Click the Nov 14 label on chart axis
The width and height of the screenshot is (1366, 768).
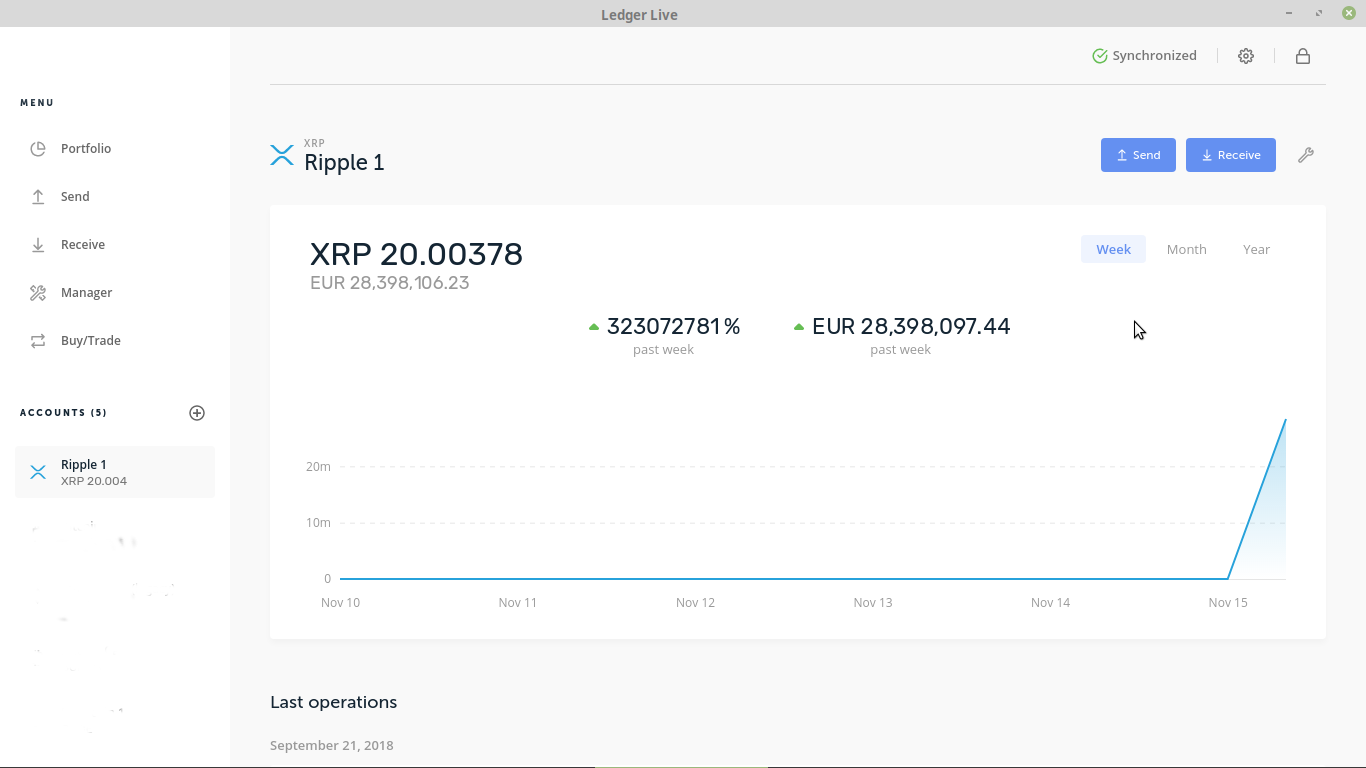coord(1051,603)
